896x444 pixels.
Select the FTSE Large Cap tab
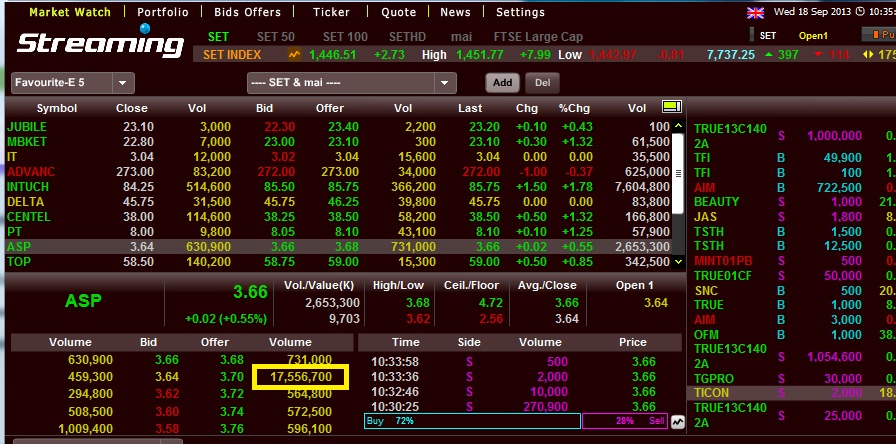coord(538,37)
